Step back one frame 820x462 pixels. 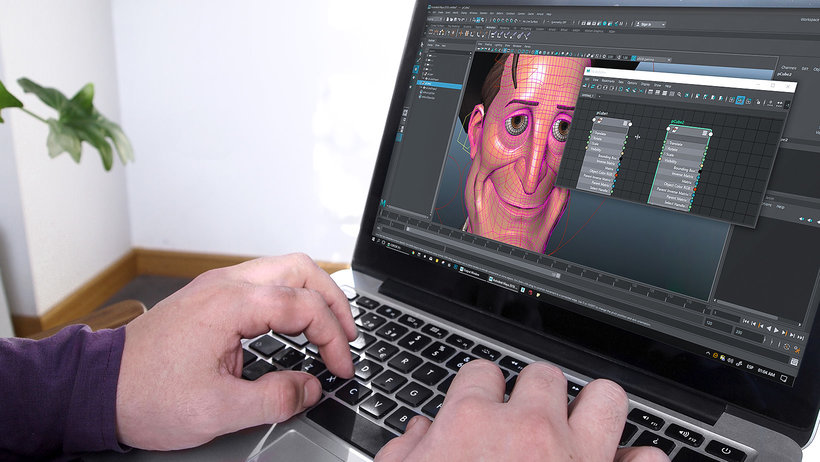click(x=754, y=324)
